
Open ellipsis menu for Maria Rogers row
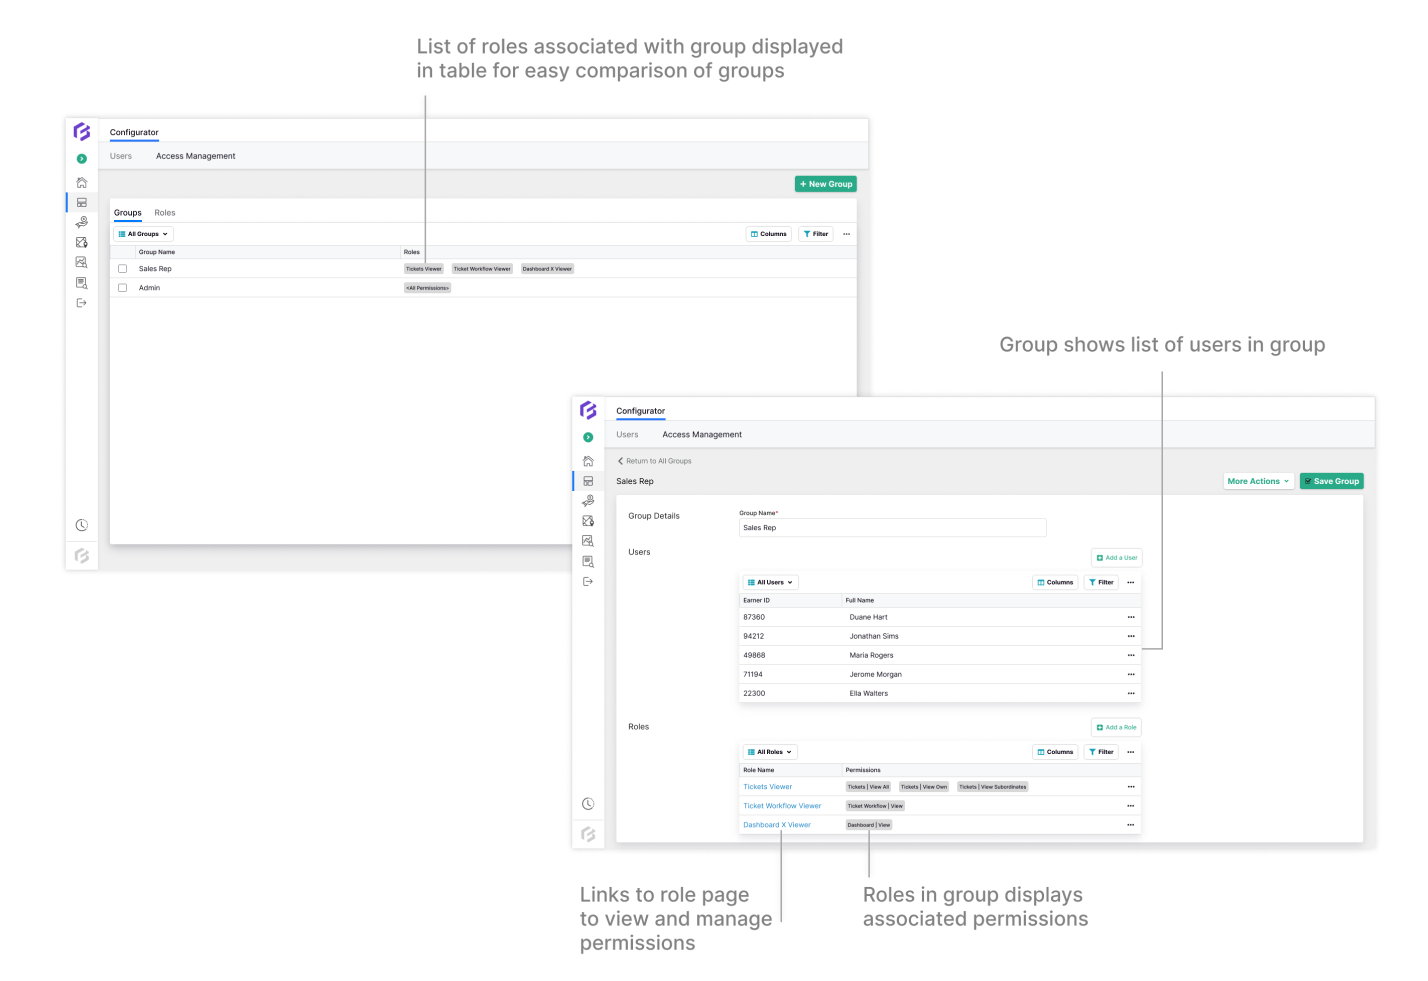(1131, 655)
